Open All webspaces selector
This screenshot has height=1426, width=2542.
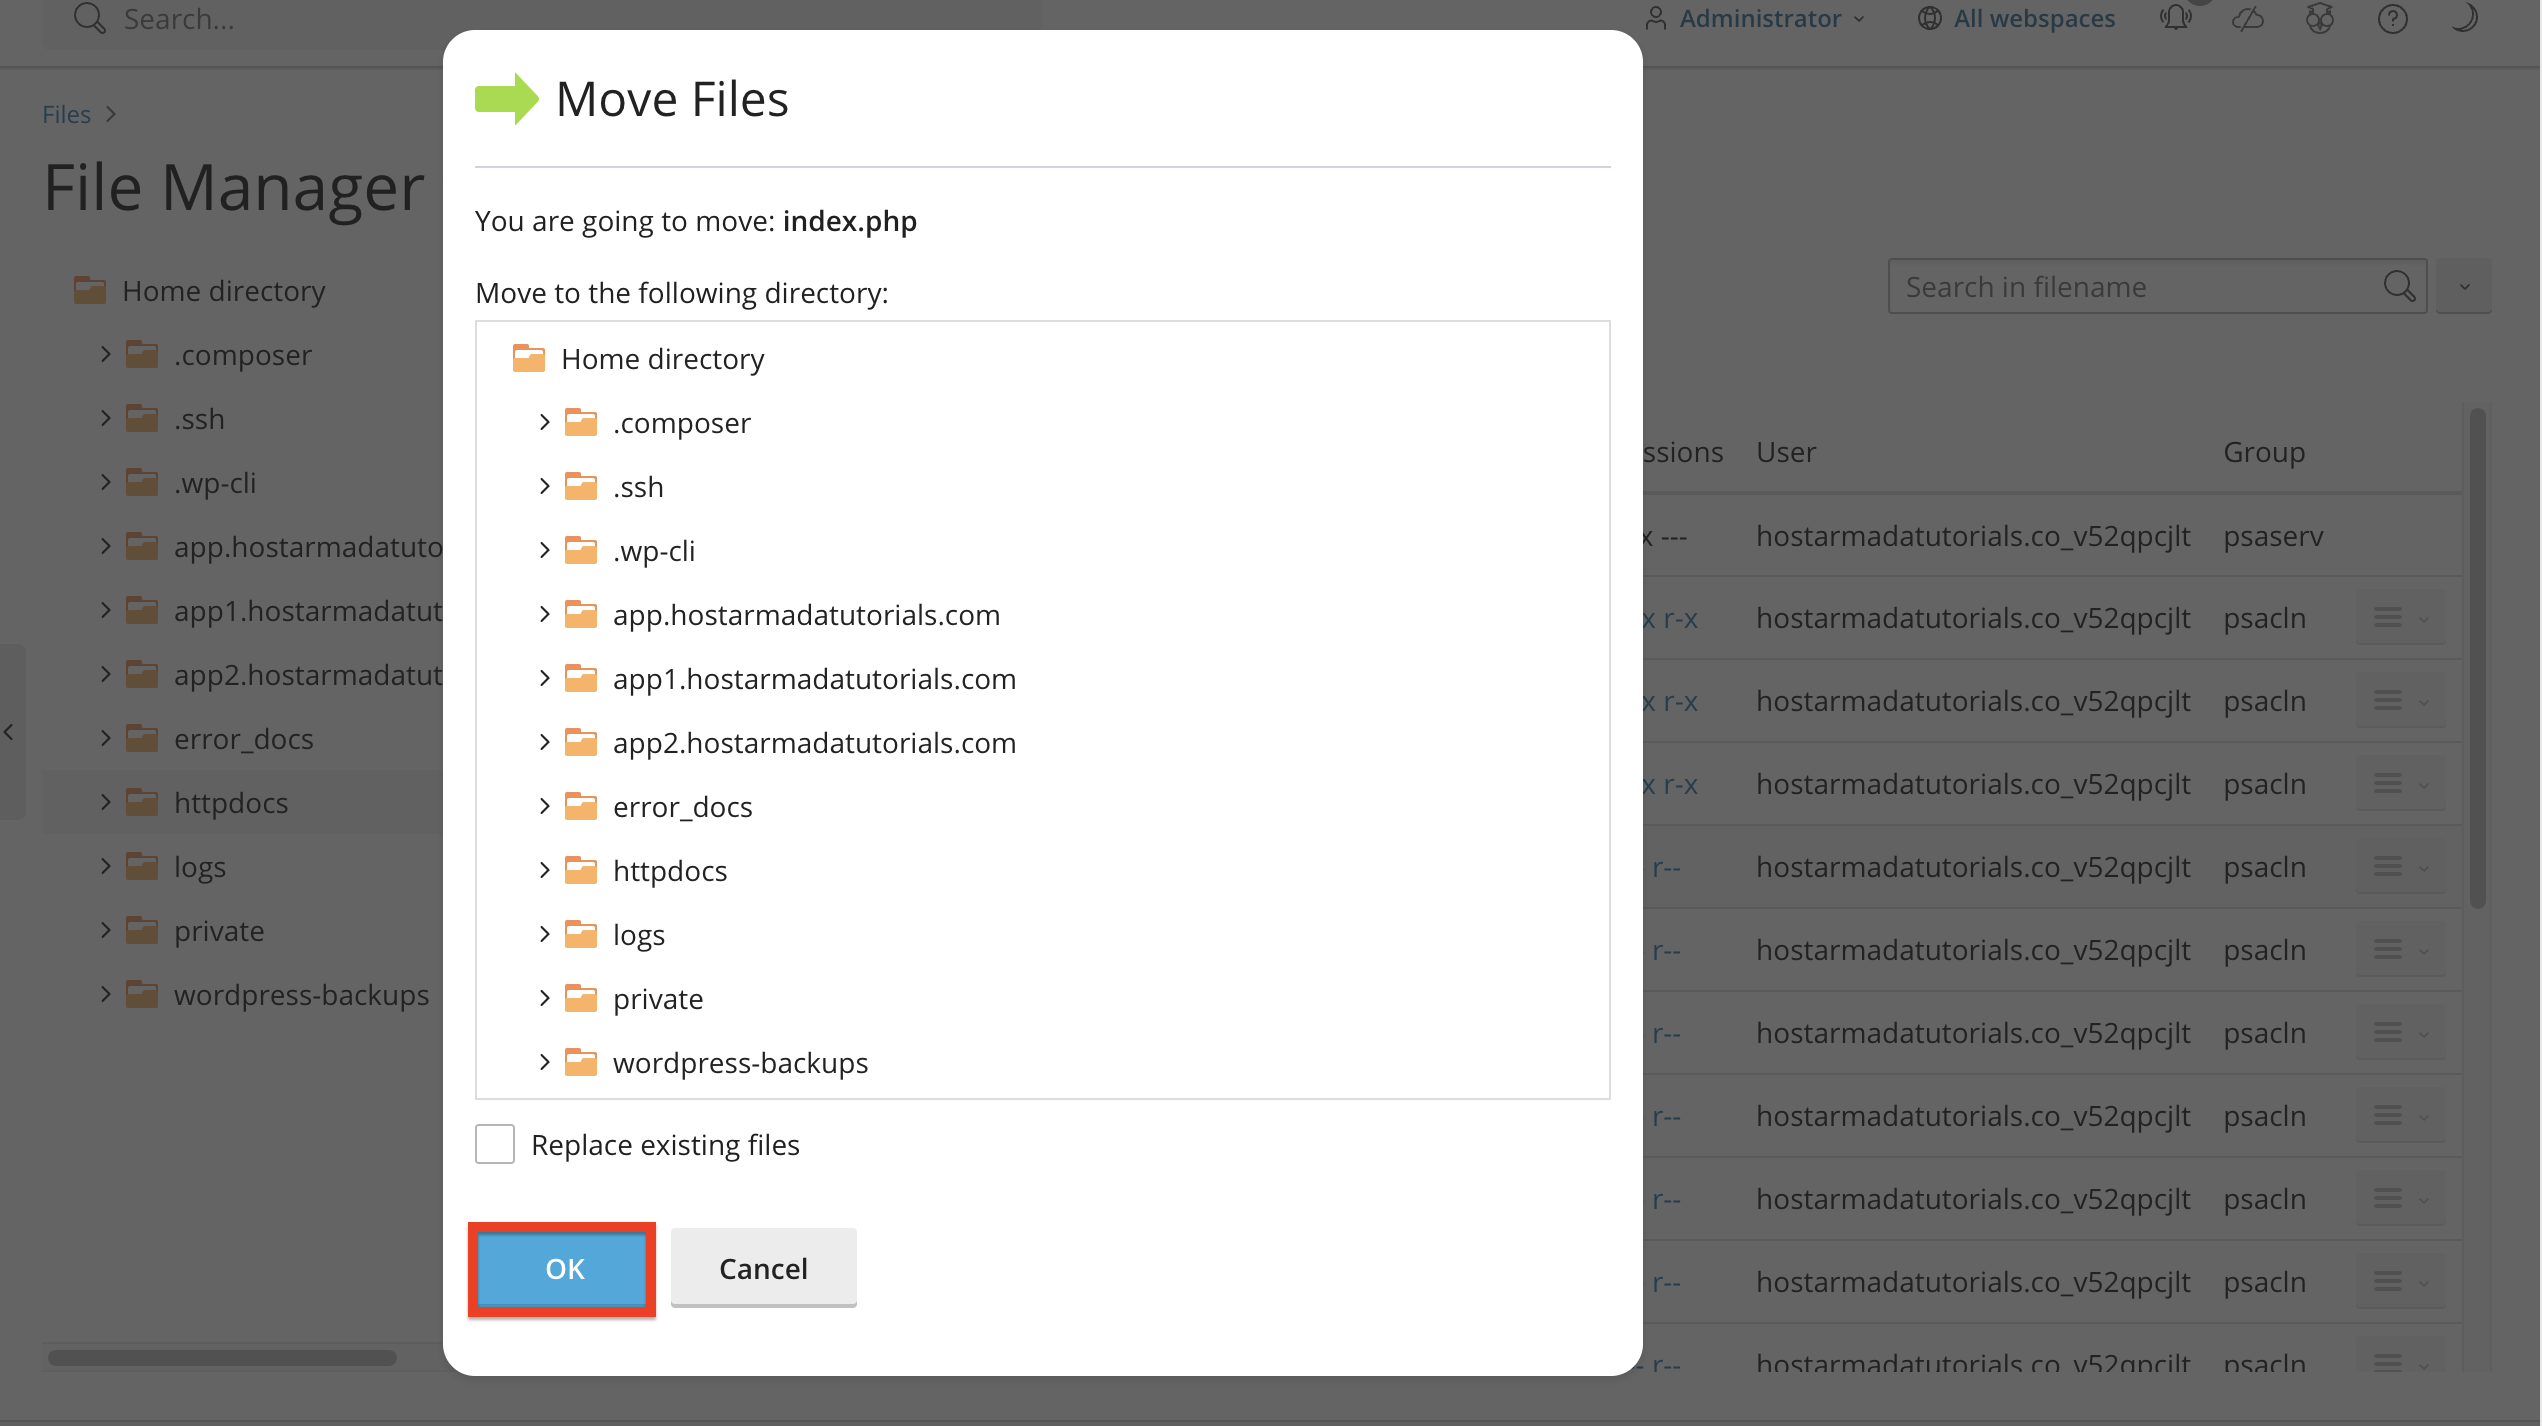coord(2016,19)
